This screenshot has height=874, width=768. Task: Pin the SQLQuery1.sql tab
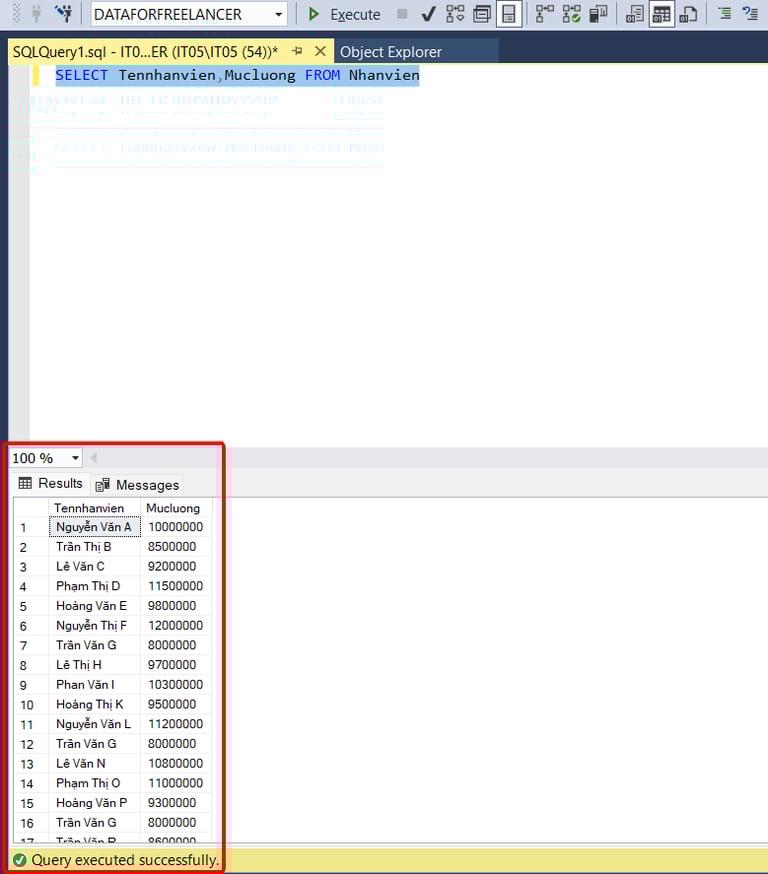coord(297,51)
